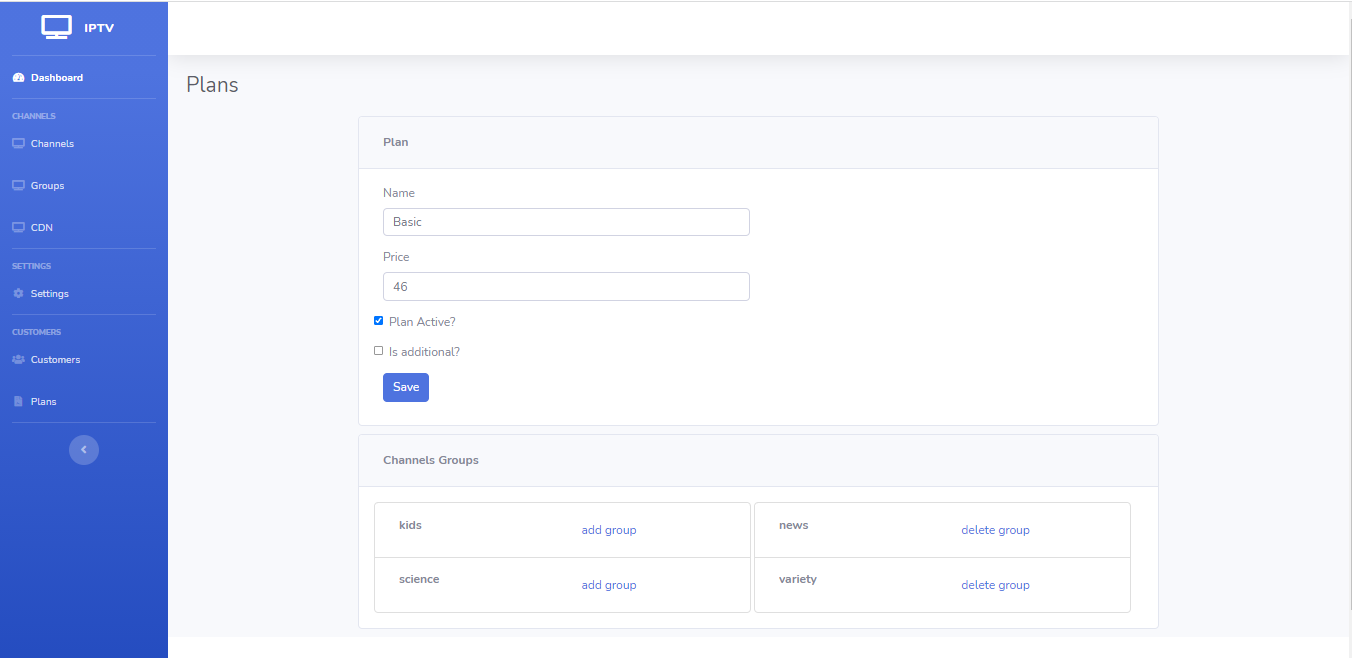The width and height of the screenshot is (1352, 658).
Task: Click the Settings gear icon
Action: (x=18, y=294)
